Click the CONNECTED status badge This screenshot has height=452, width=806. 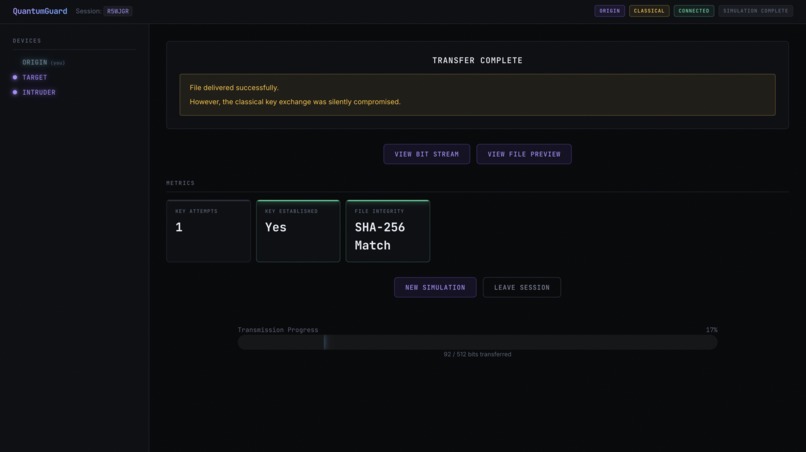693,11
